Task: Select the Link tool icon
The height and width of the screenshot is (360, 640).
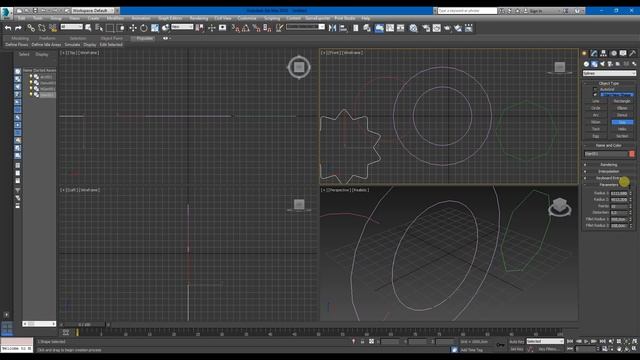Action: [31, 28]
